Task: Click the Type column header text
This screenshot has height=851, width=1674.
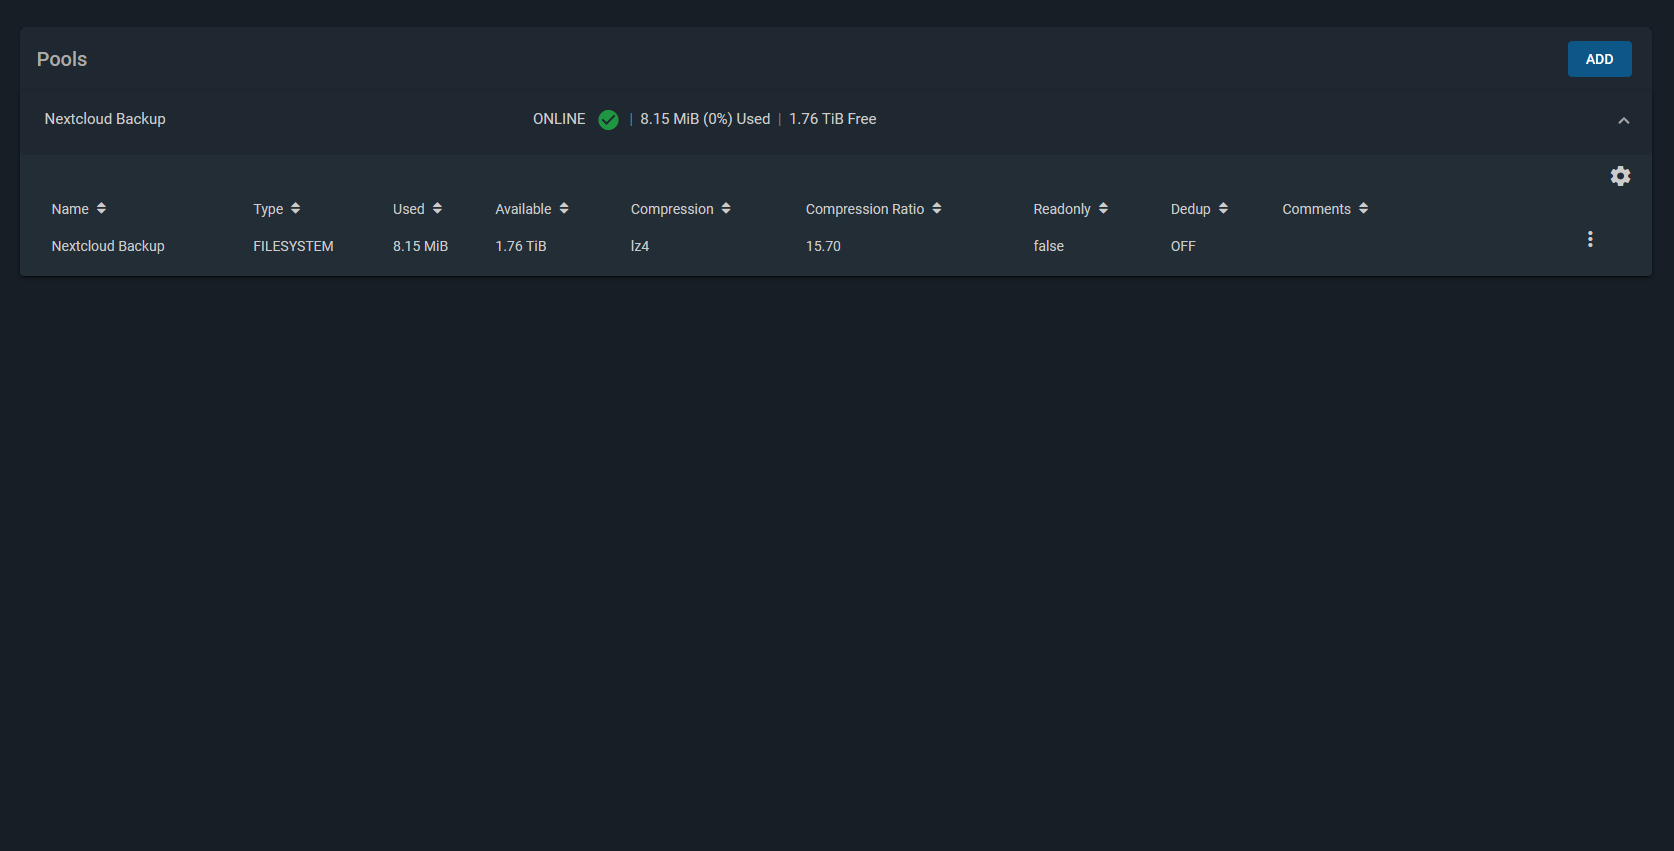Action: click(268, 209)
